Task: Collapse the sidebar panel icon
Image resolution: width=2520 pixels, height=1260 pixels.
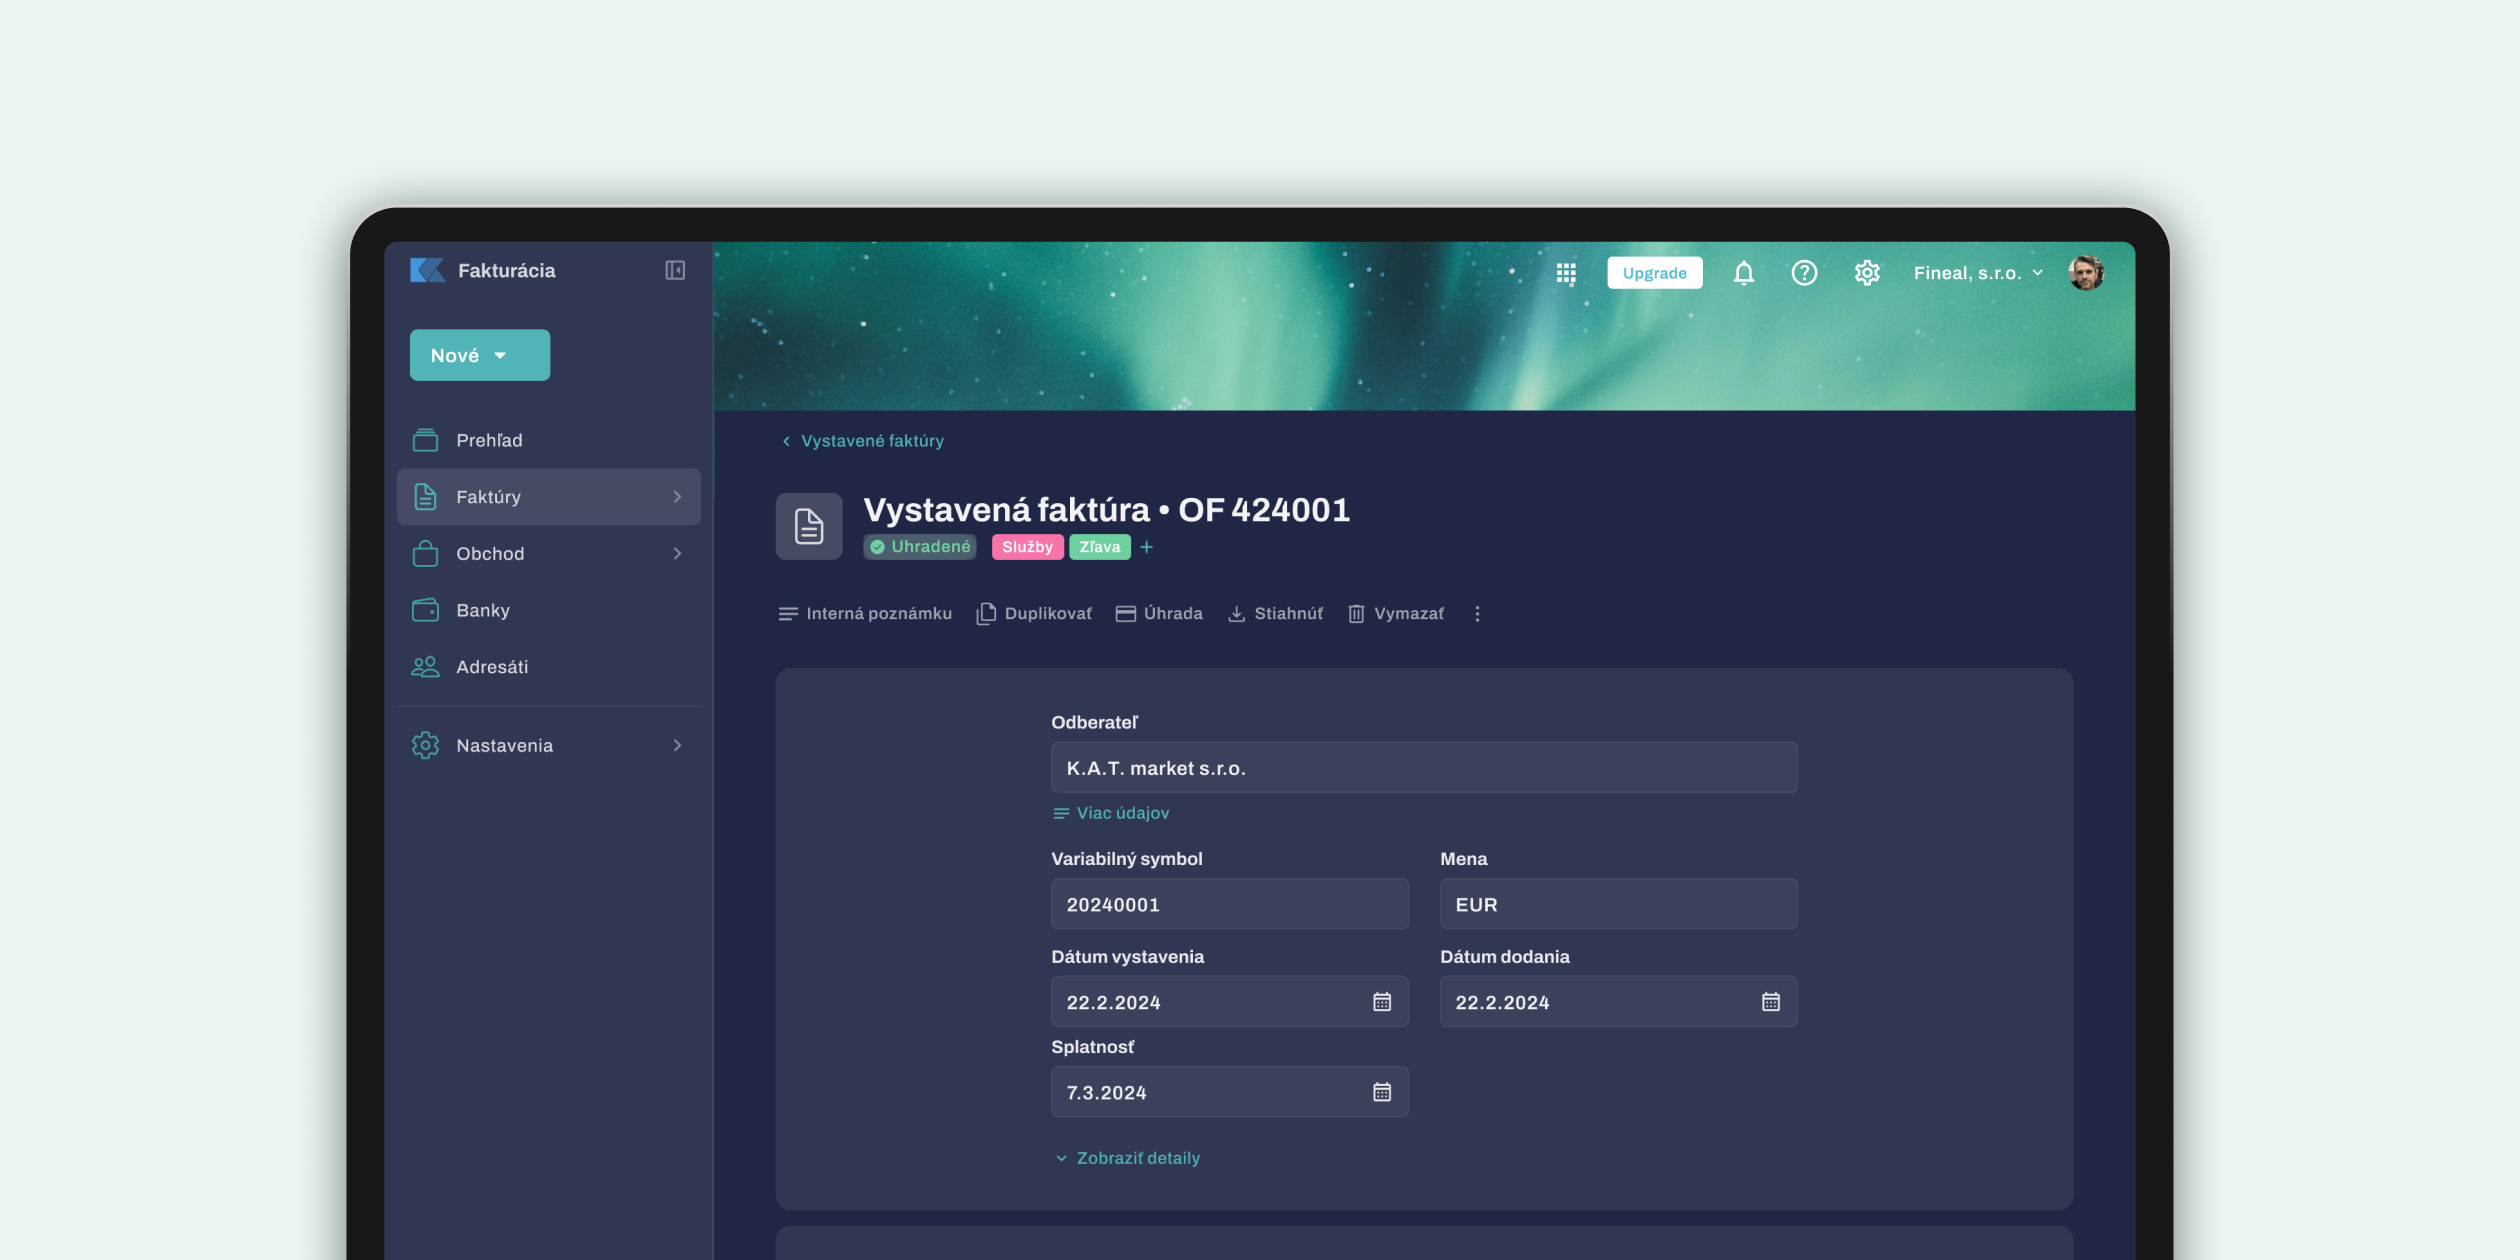Action: pyautogui.click(x=675, y=270)
